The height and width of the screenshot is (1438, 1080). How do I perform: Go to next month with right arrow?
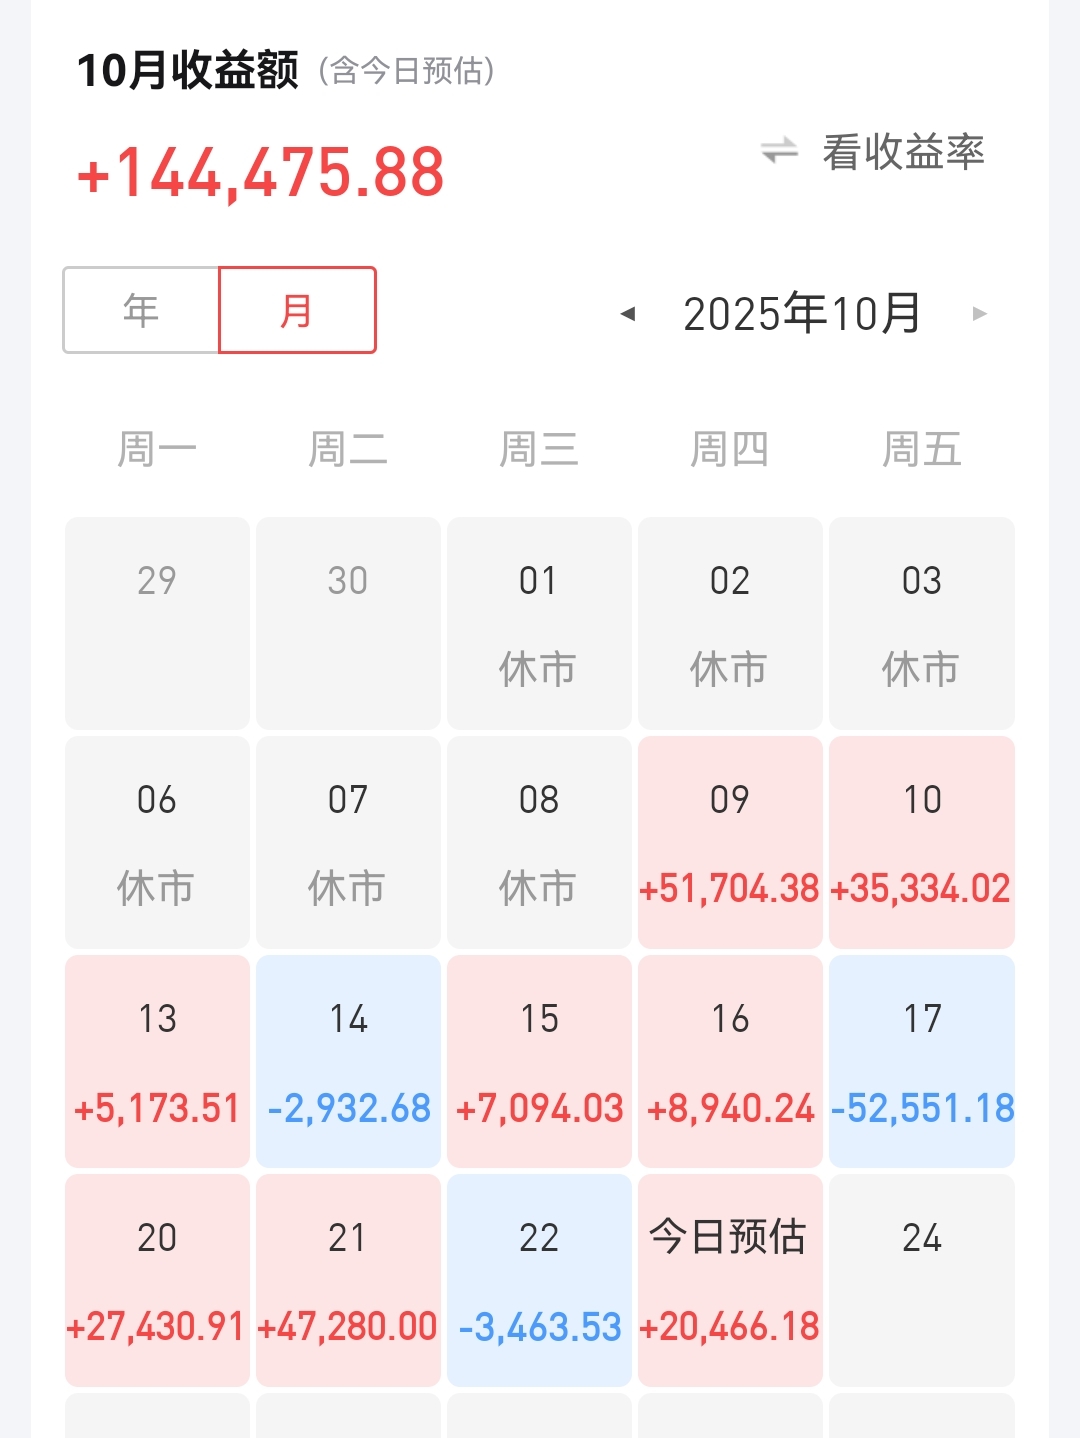click(980, 314)
